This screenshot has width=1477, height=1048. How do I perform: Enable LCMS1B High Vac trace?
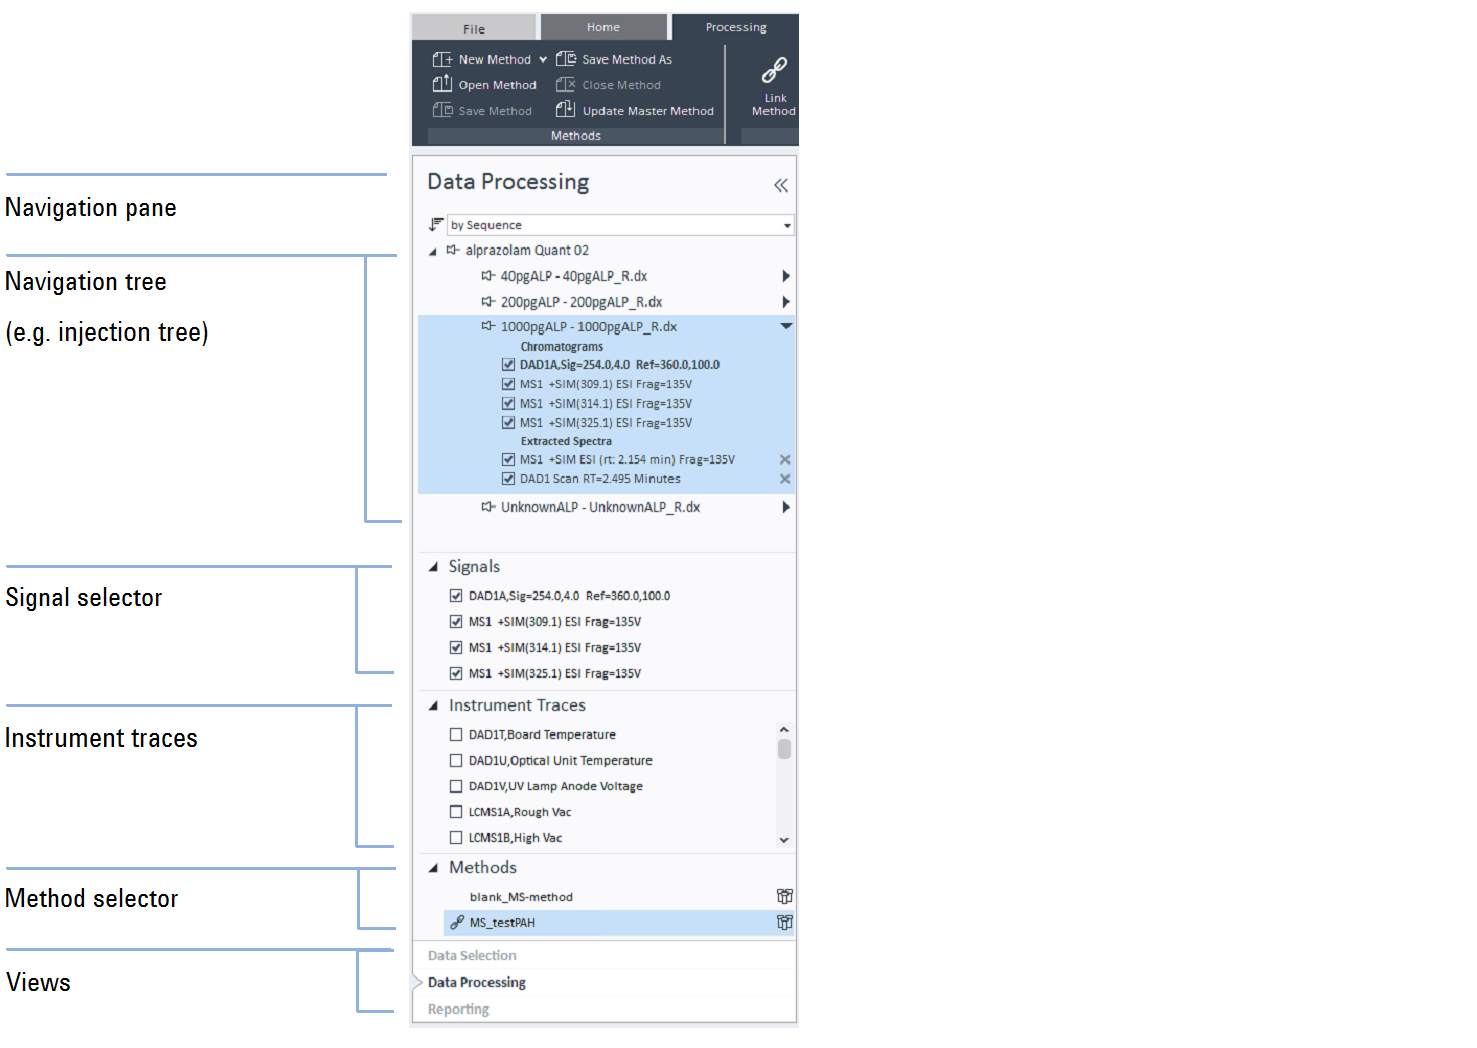click(x=456, y=838)
